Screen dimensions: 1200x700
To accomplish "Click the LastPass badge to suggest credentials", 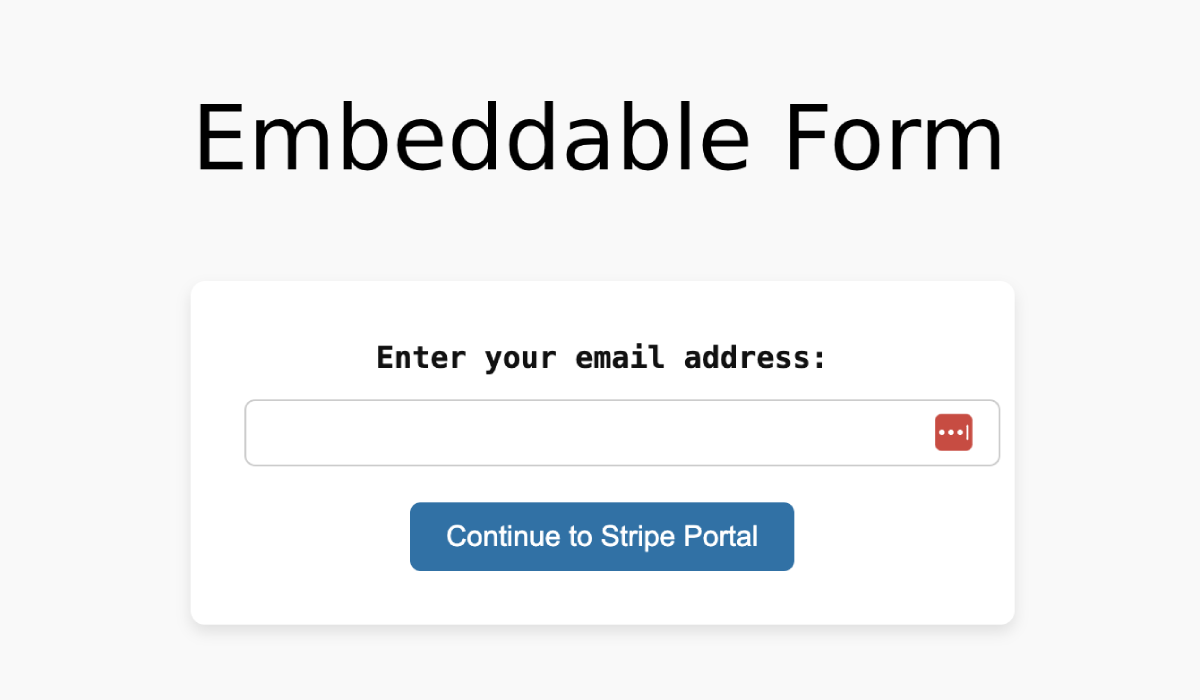I will (x=954, y=432).
